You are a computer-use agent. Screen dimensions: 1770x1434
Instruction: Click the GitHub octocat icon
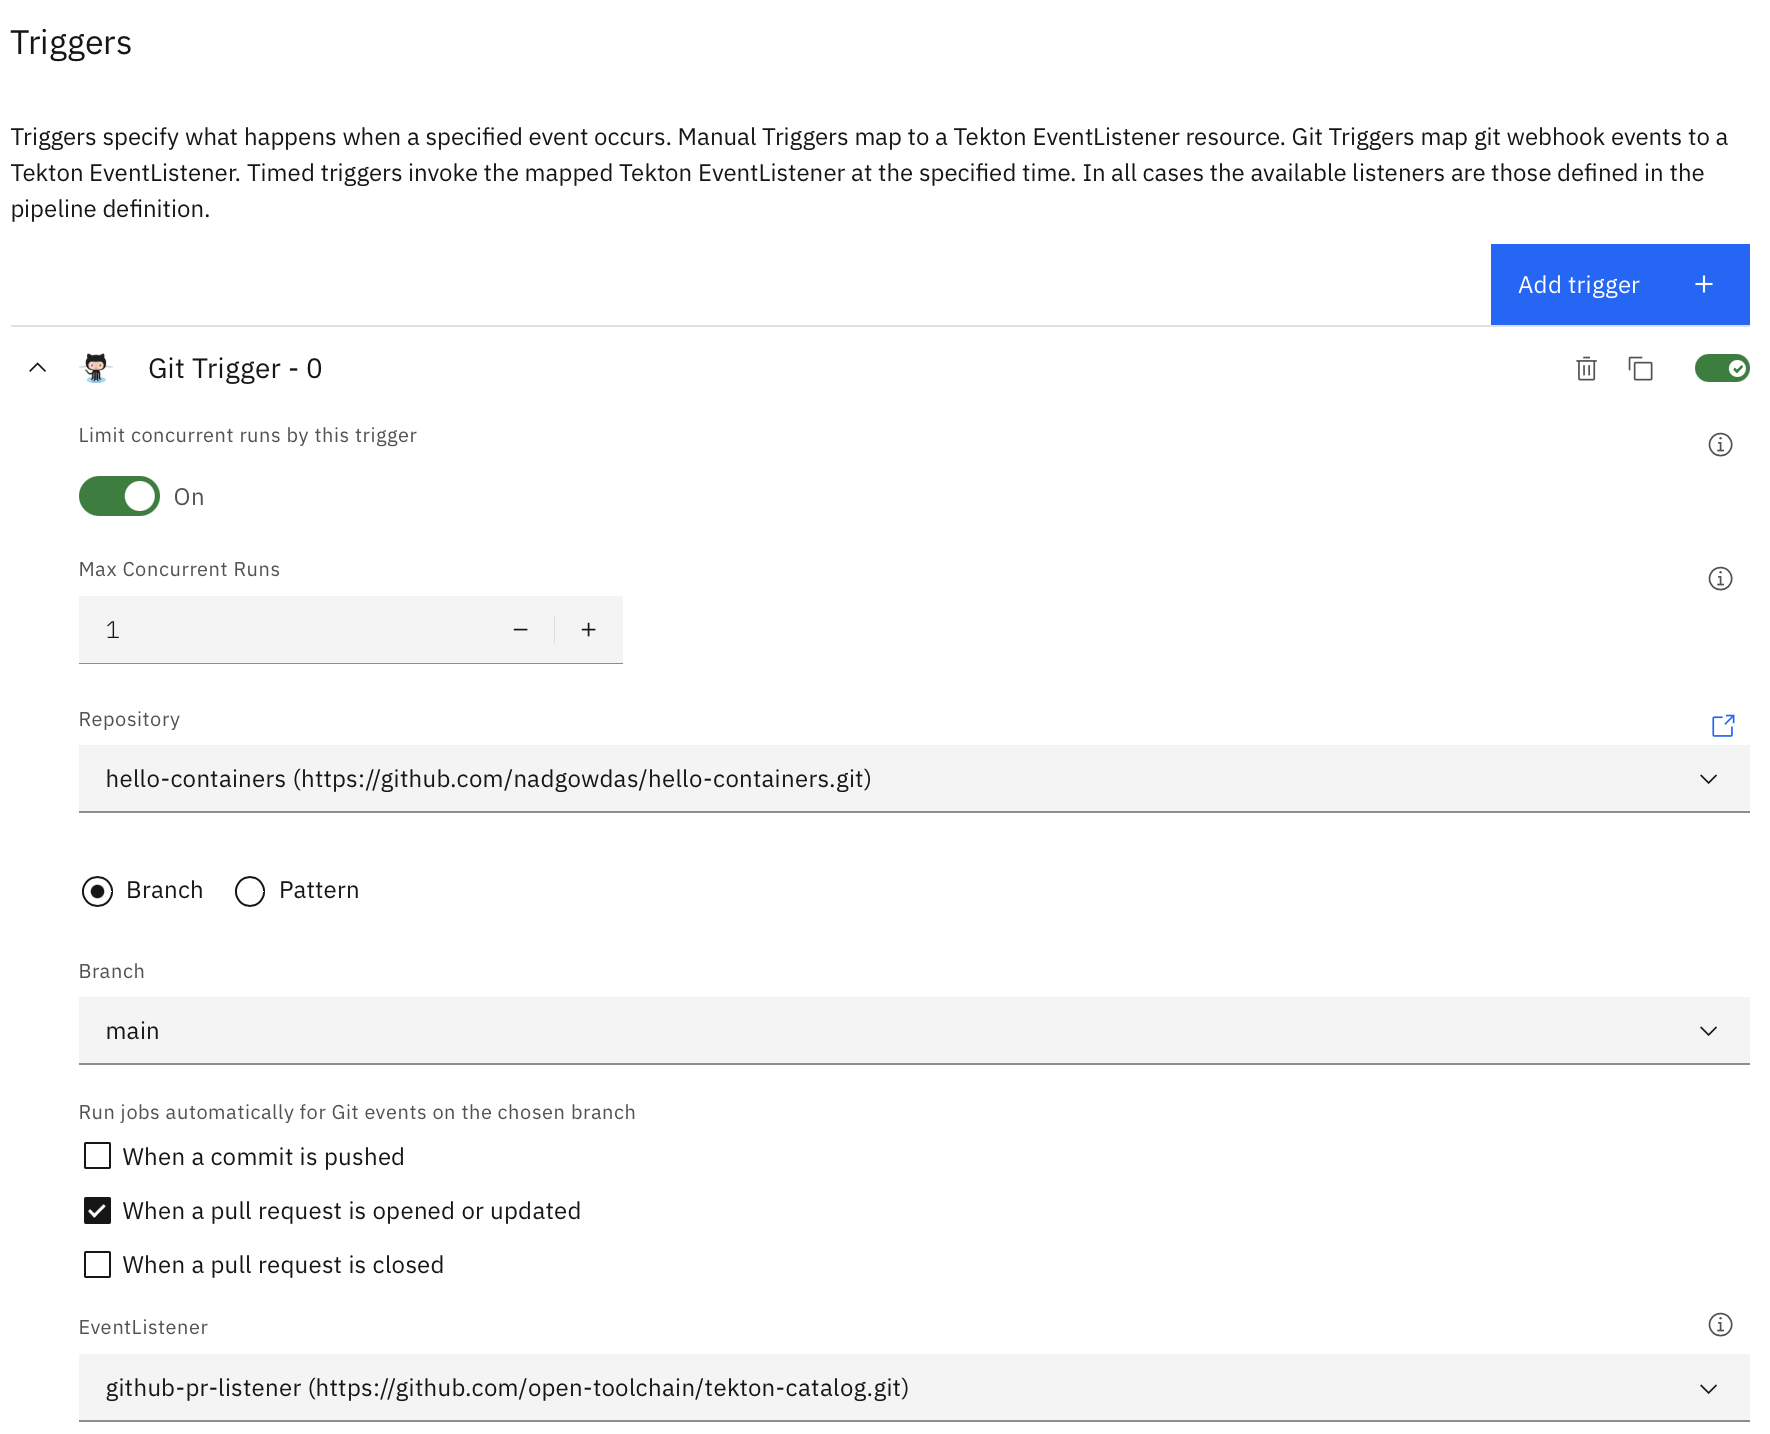96,368
